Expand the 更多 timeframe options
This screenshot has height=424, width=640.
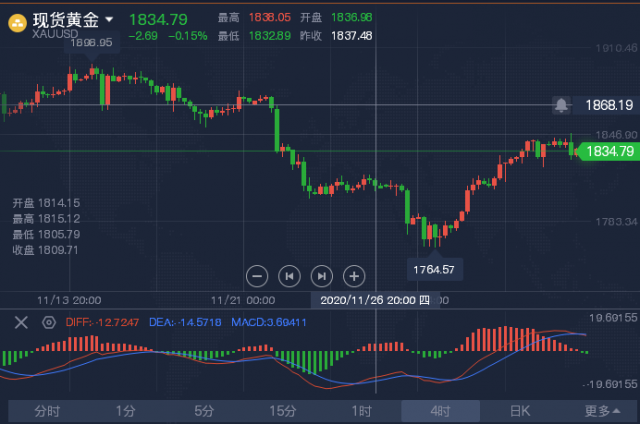pos(602,411)
